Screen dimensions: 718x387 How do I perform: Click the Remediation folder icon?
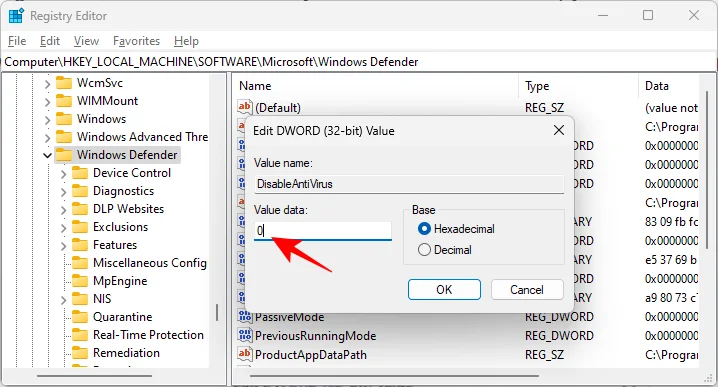tap(80, 353)
